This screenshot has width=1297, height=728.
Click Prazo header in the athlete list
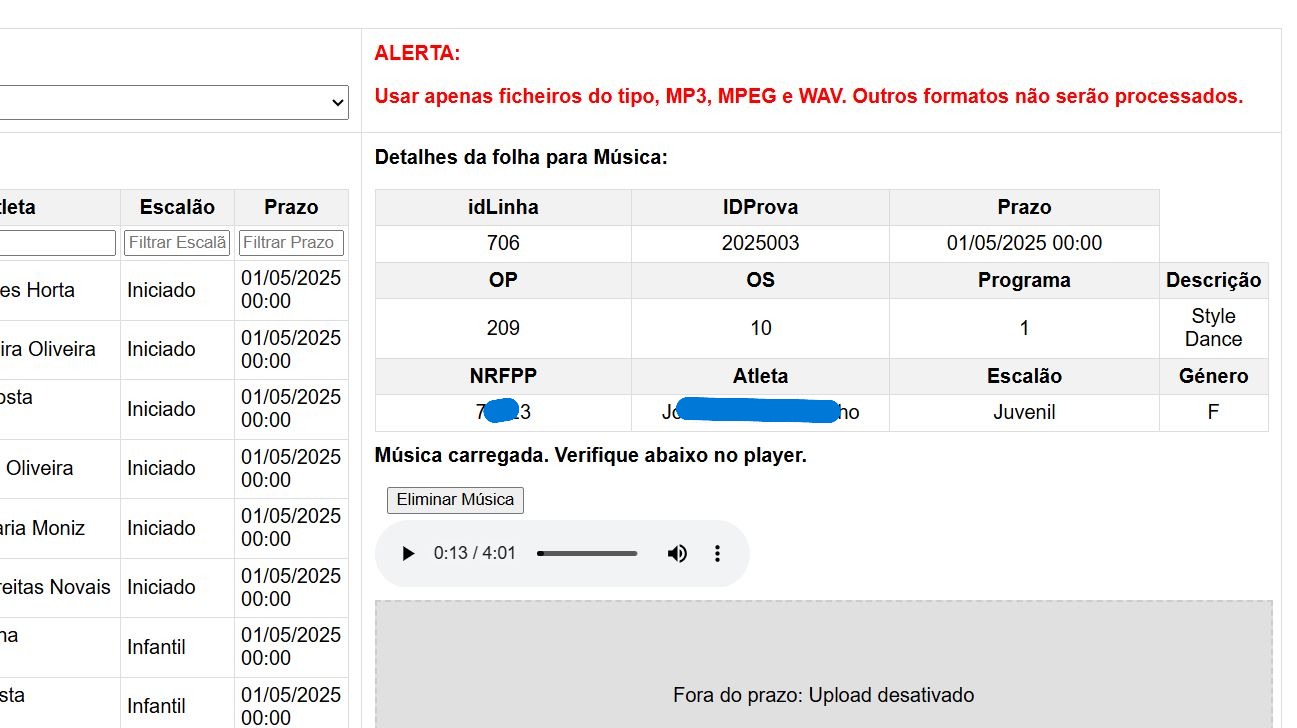(x=291, y=207)
